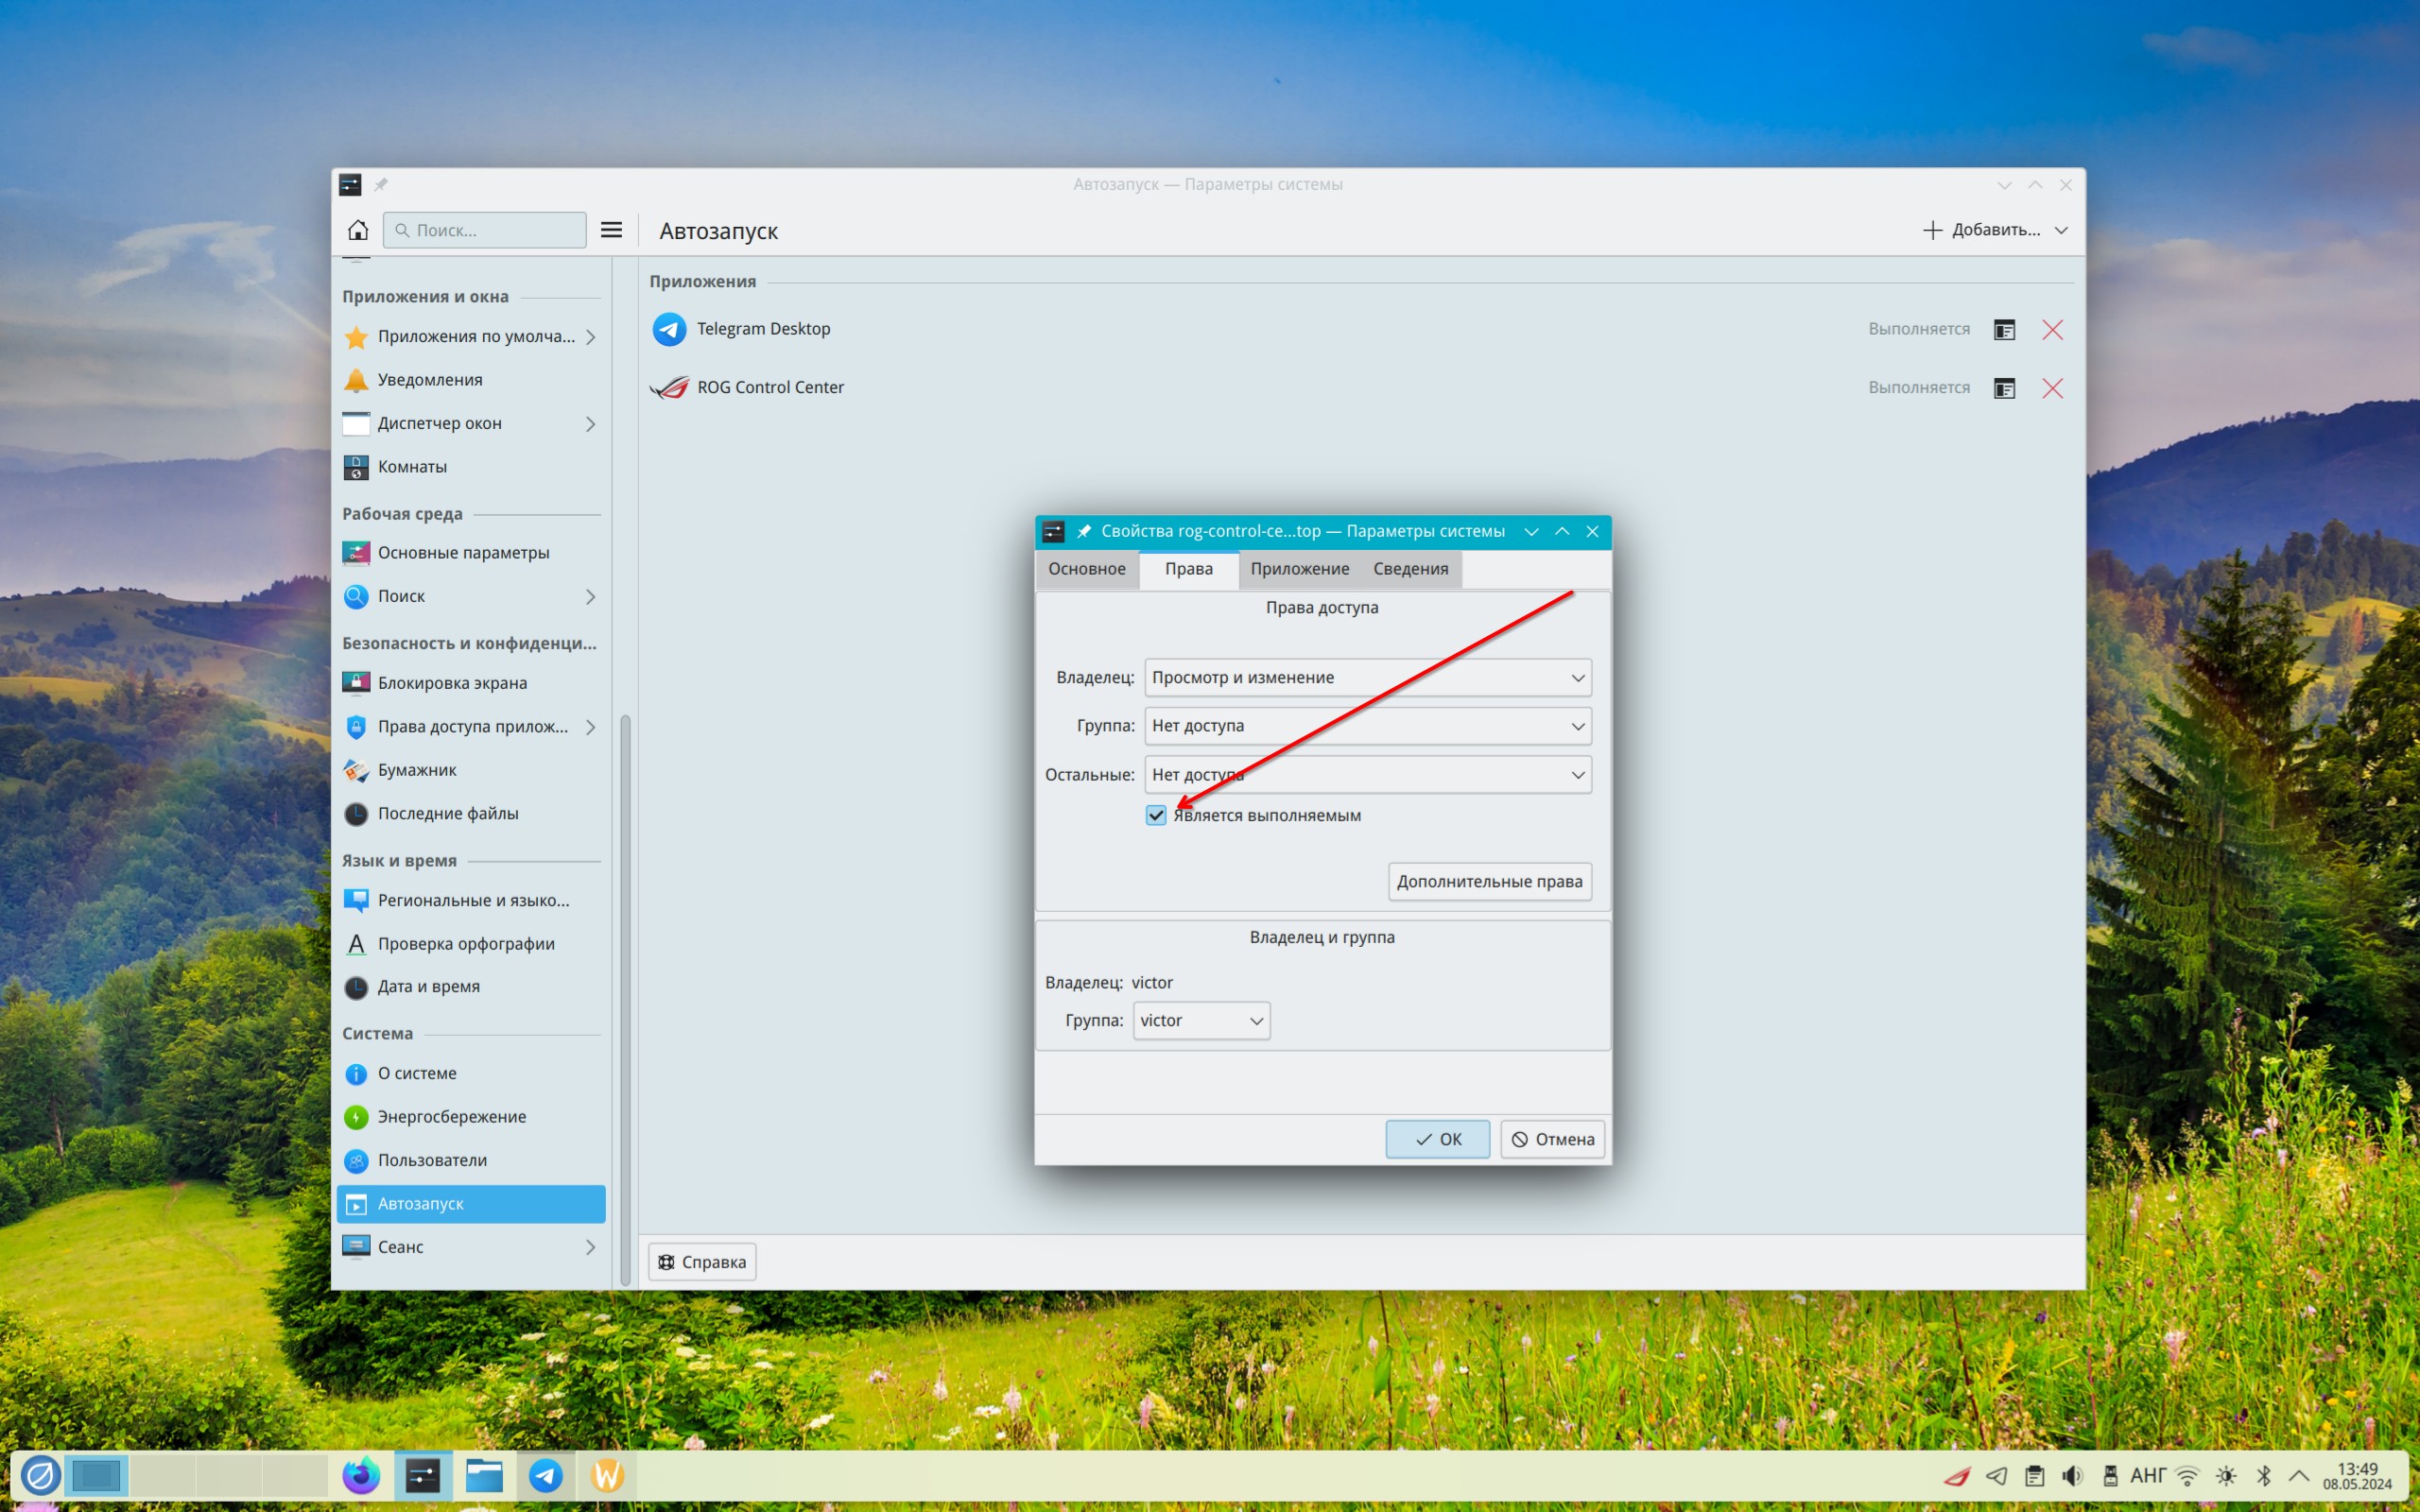Open properties icon for ROG Control Center
The image size is (2420, 1512).
coord(2004,388)
